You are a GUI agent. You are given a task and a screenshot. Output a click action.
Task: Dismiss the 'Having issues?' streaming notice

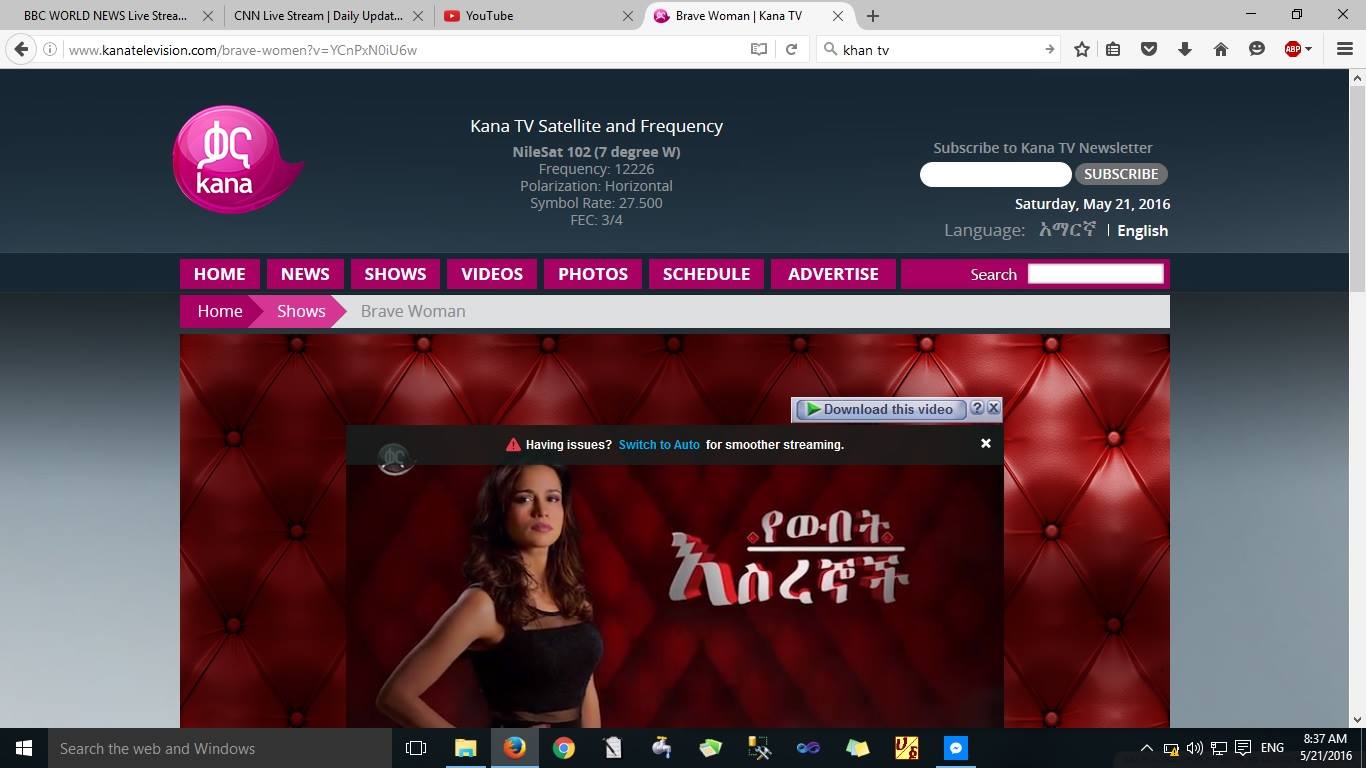(x=986, y=444)
